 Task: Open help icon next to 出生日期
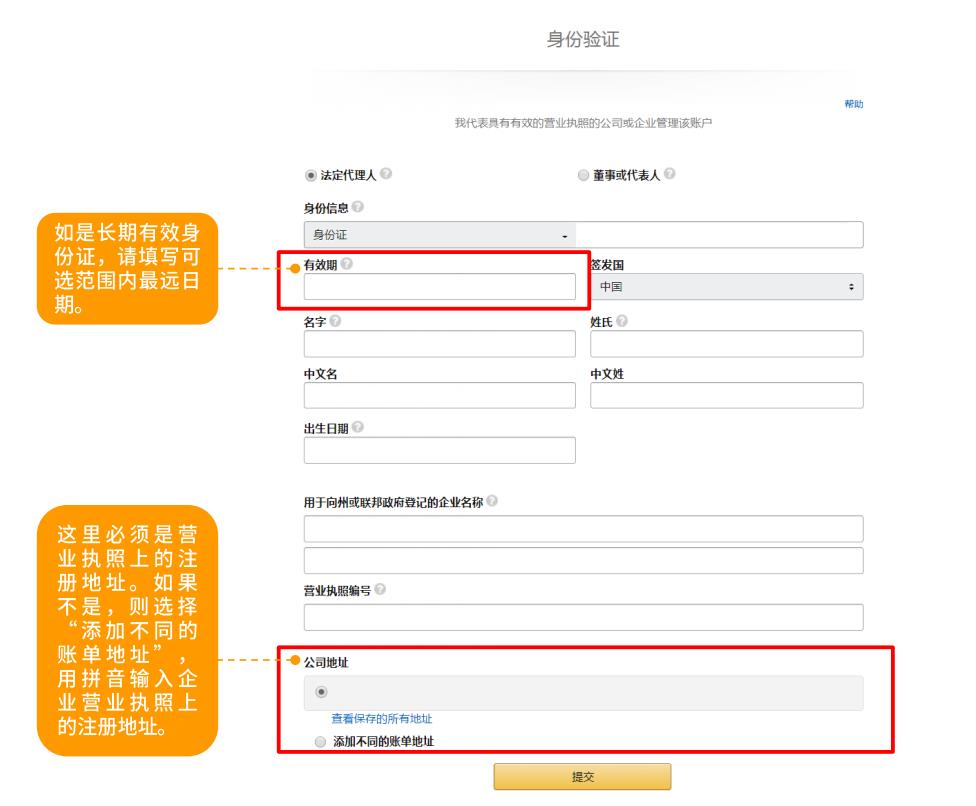pos(359,428)
